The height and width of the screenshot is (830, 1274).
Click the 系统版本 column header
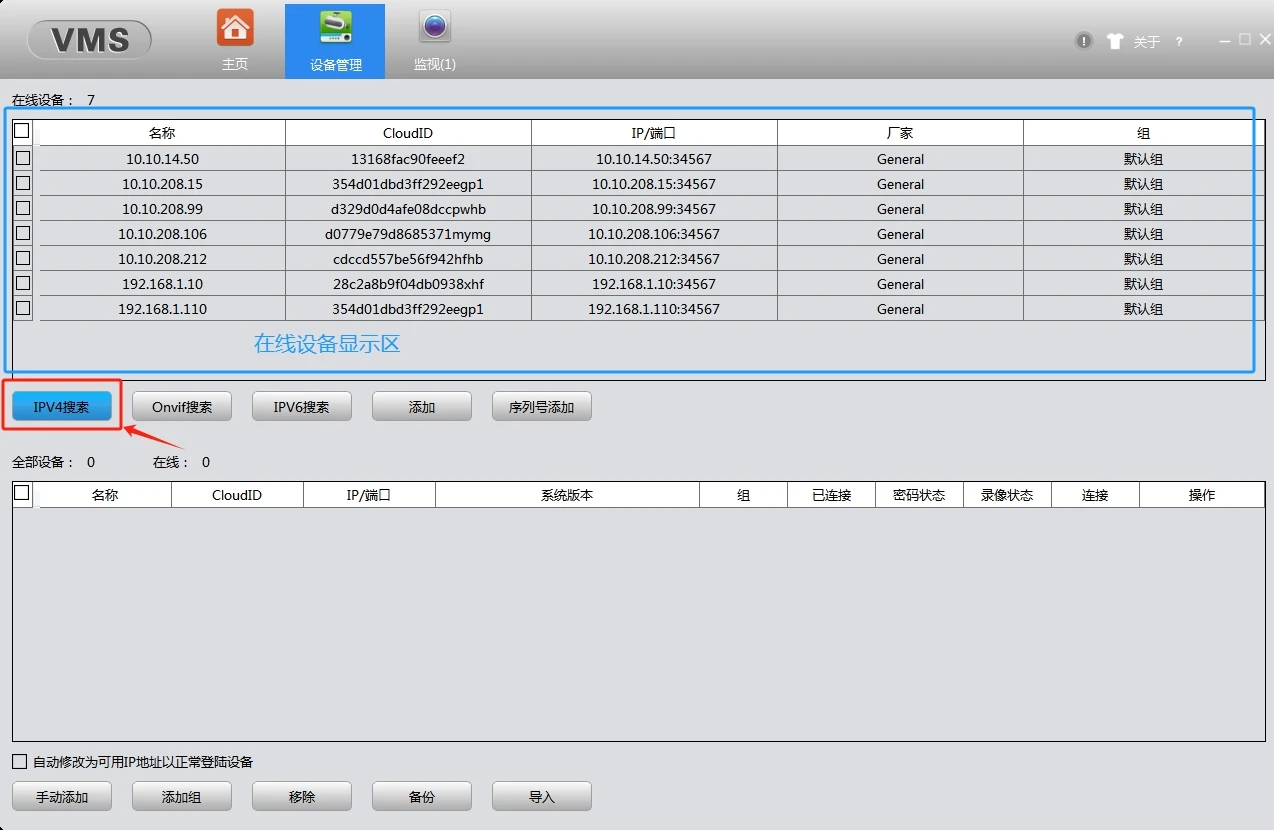[567, 495]
